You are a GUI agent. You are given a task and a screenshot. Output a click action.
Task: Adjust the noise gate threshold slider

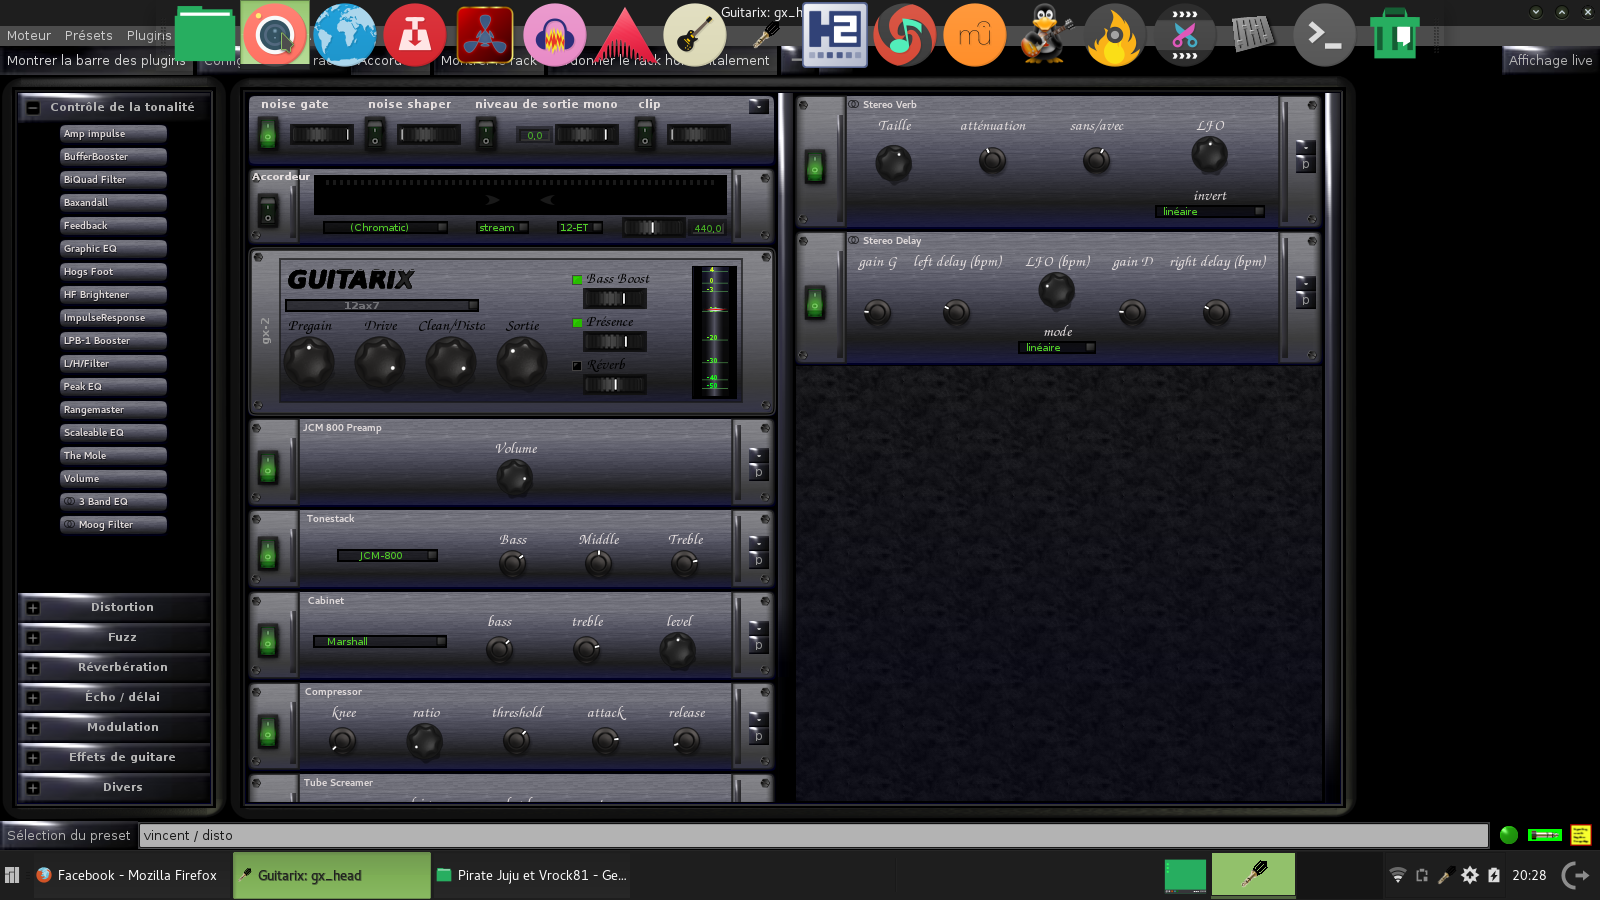click(321, 134)
